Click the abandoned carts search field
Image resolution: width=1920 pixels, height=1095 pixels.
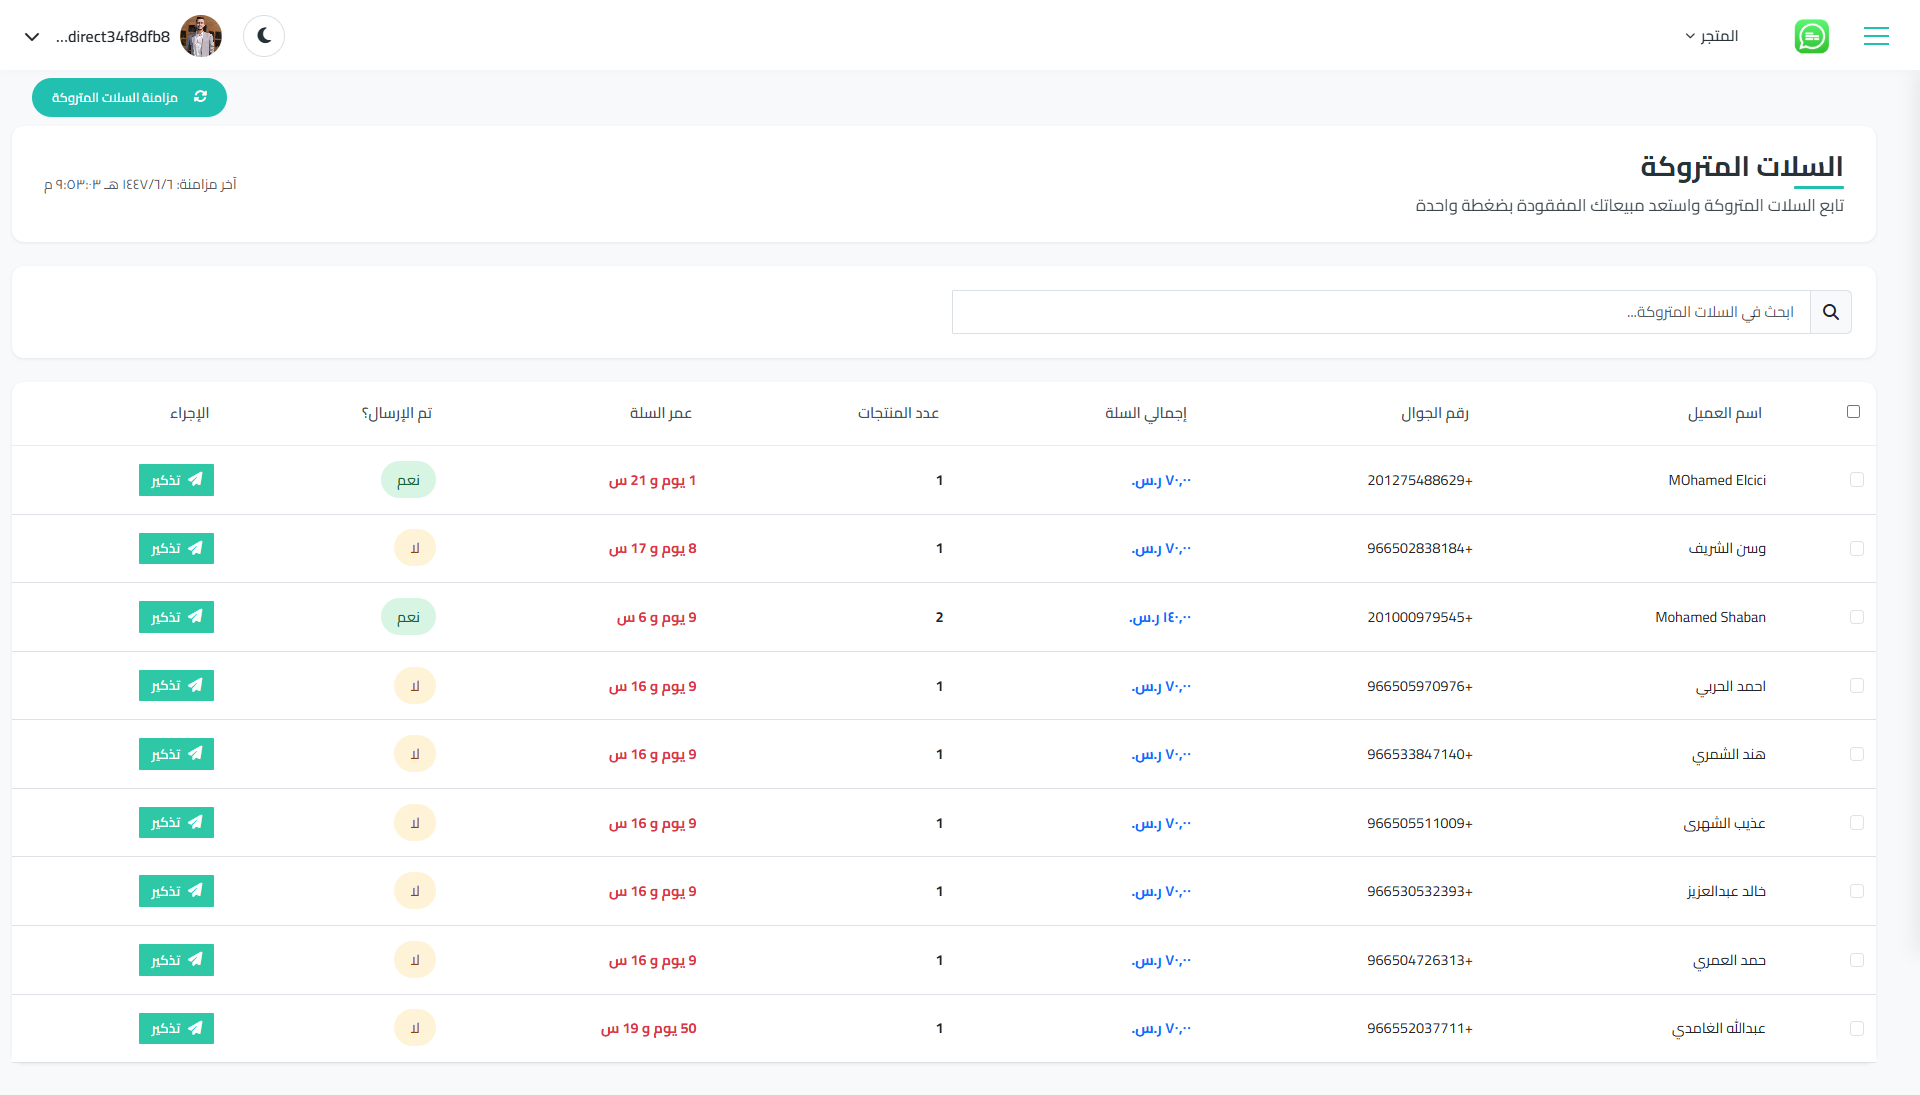coord(1380,312)
